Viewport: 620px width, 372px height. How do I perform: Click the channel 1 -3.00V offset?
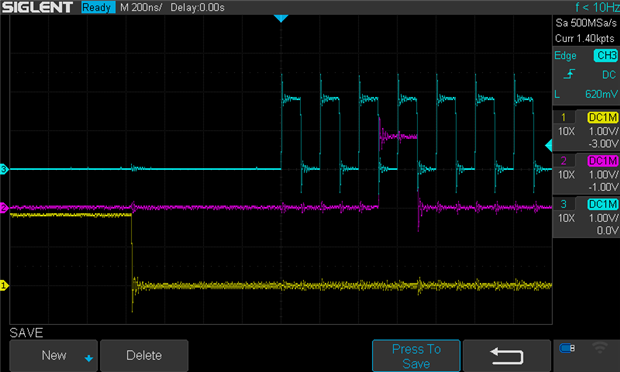click(x=603, y=144)
